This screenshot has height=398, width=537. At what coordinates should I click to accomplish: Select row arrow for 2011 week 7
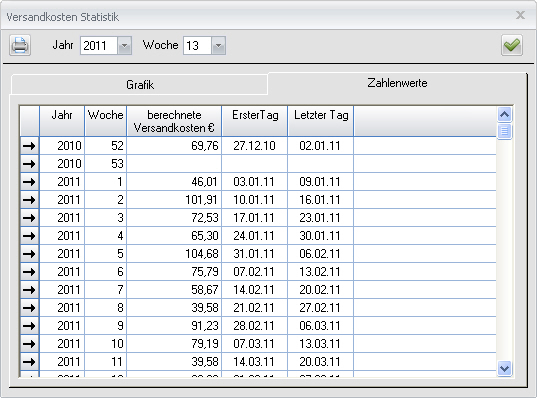tap(29, 290)
